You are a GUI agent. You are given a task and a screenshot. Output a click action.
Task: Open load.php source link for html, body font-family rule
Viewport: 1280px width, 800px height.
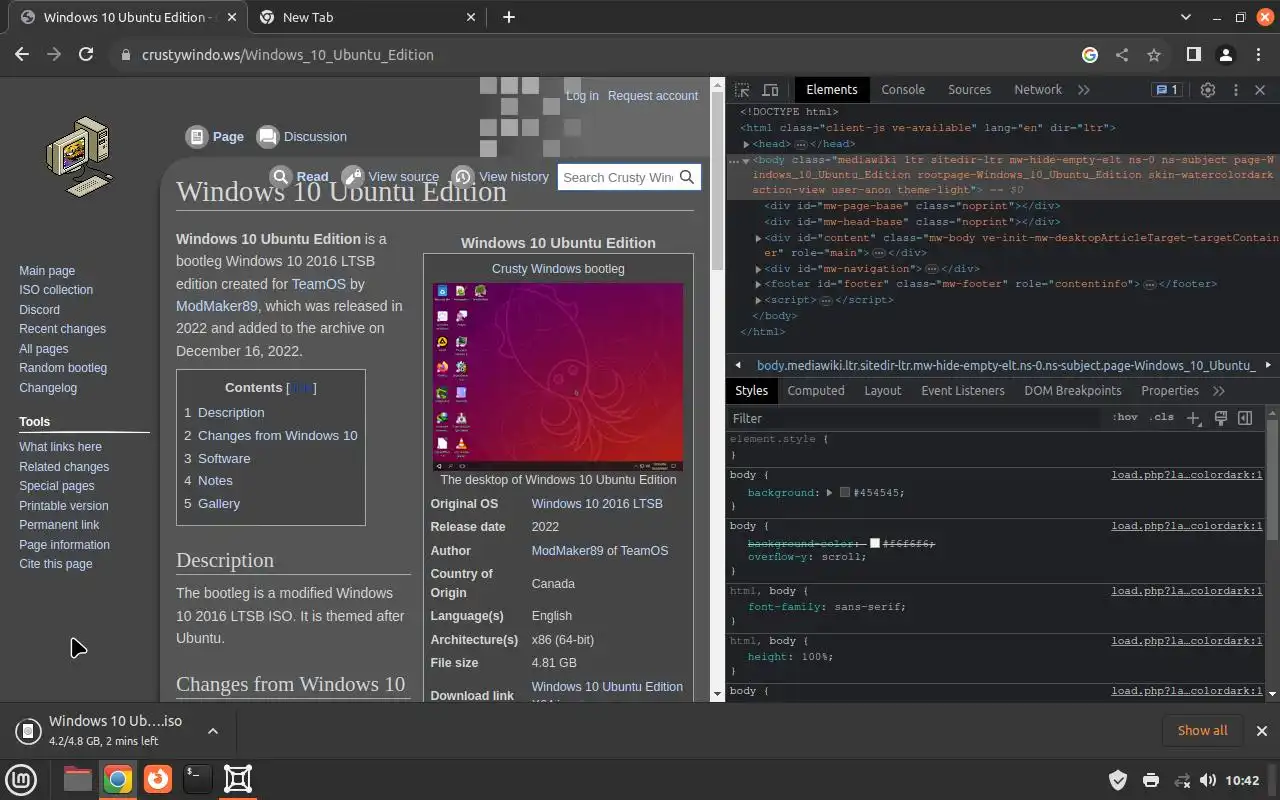[1186, 591]
